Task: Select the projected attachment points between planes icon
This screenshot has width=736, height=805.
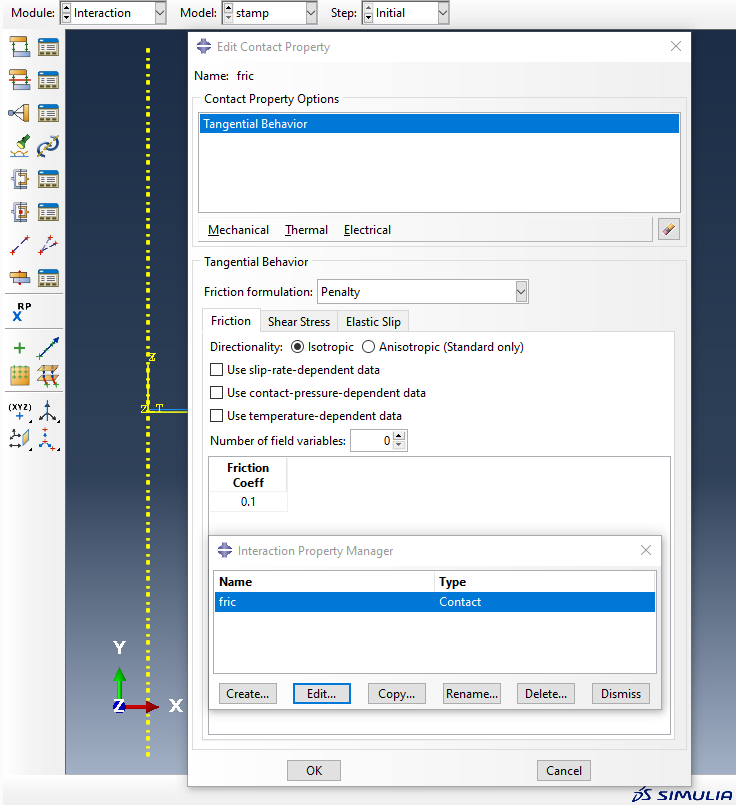Action: click(48, 375)
